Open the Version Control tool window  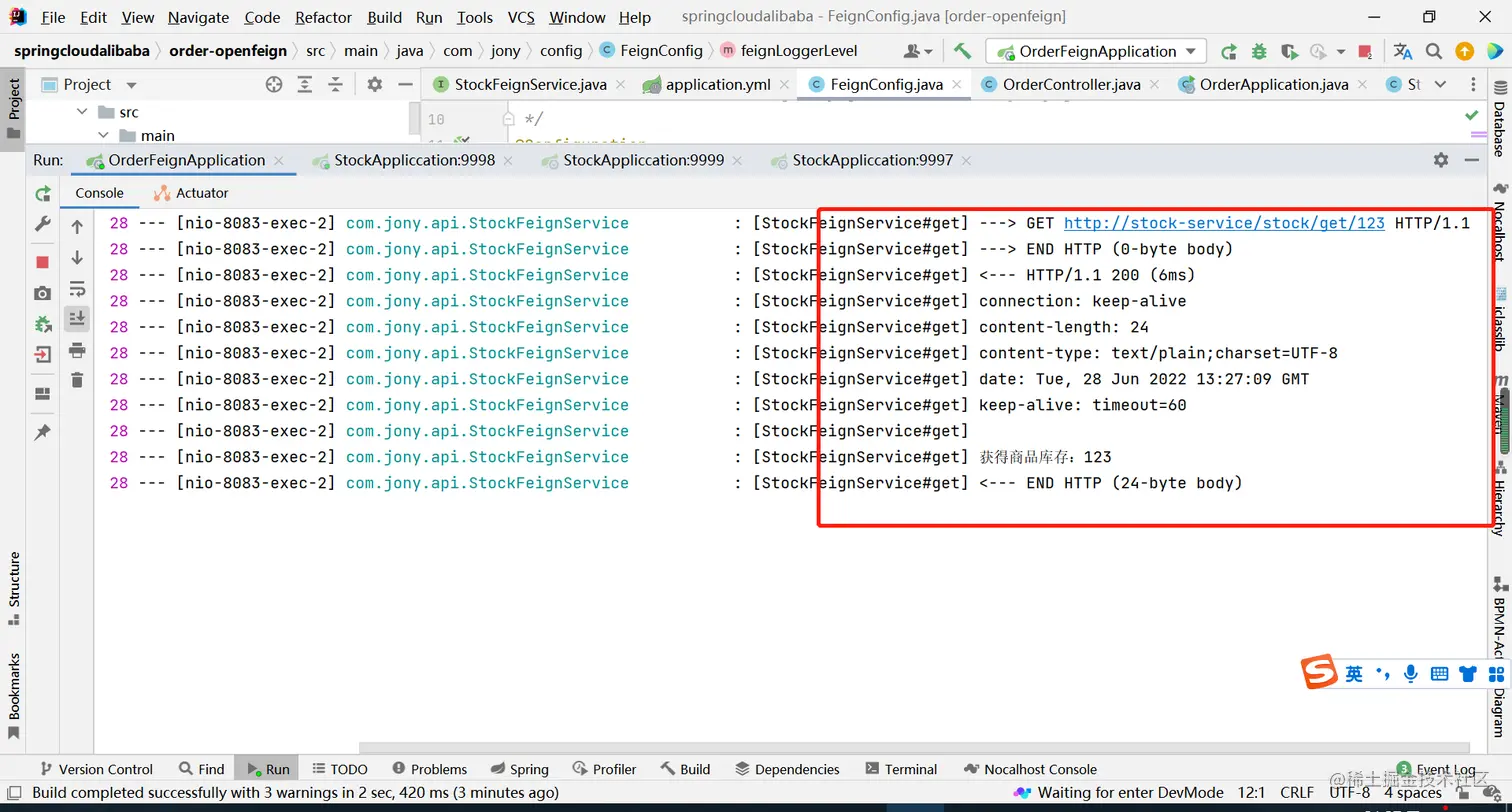(x=96, y=769)
